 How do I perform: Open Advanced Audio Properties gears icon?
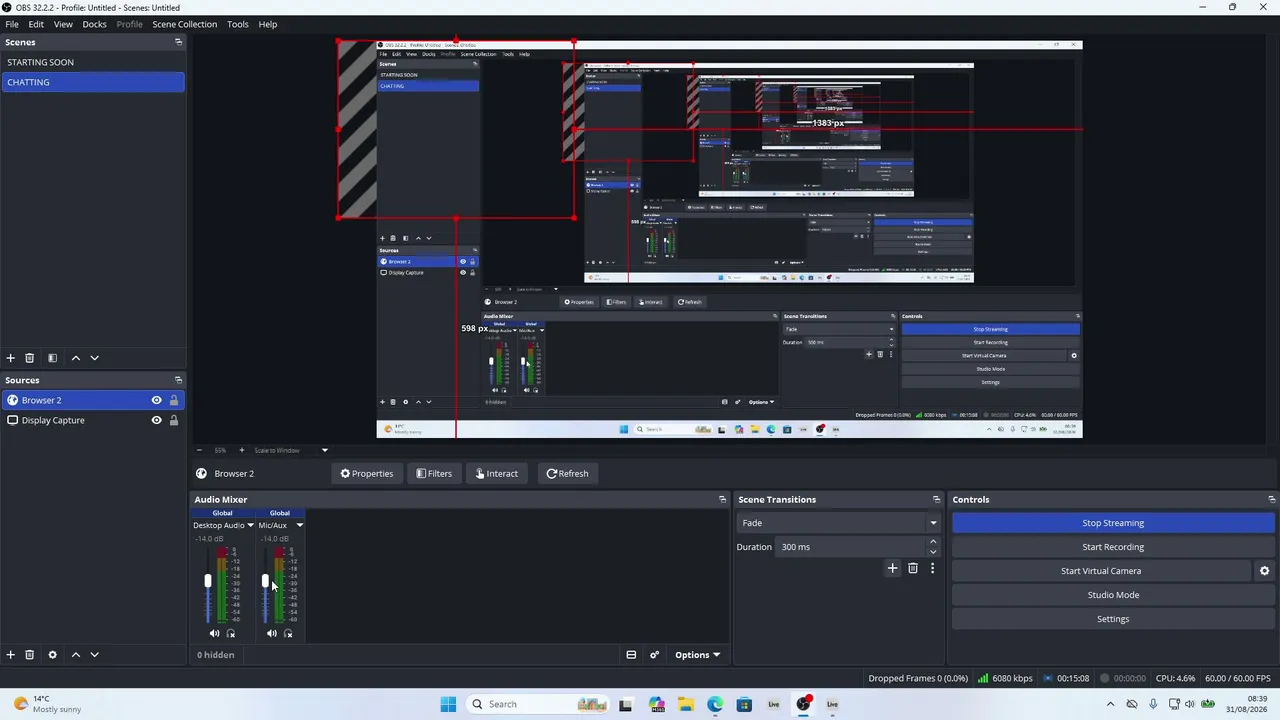tap(654, 655)
